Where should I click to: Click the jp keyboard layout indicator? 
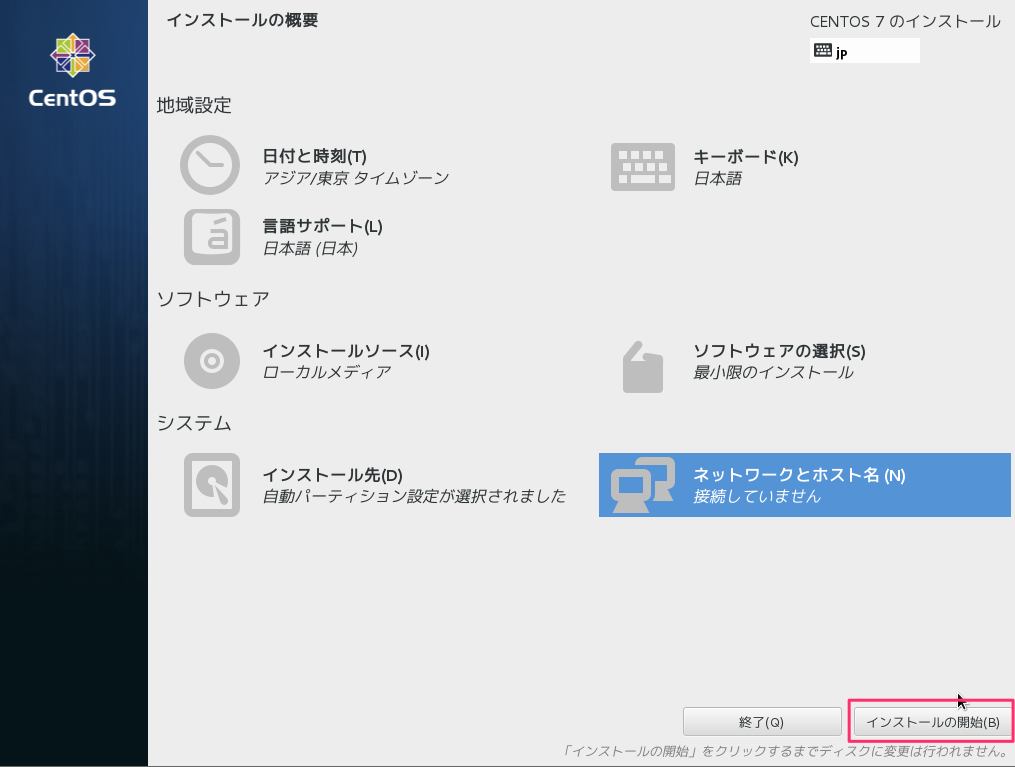(864, 50)
